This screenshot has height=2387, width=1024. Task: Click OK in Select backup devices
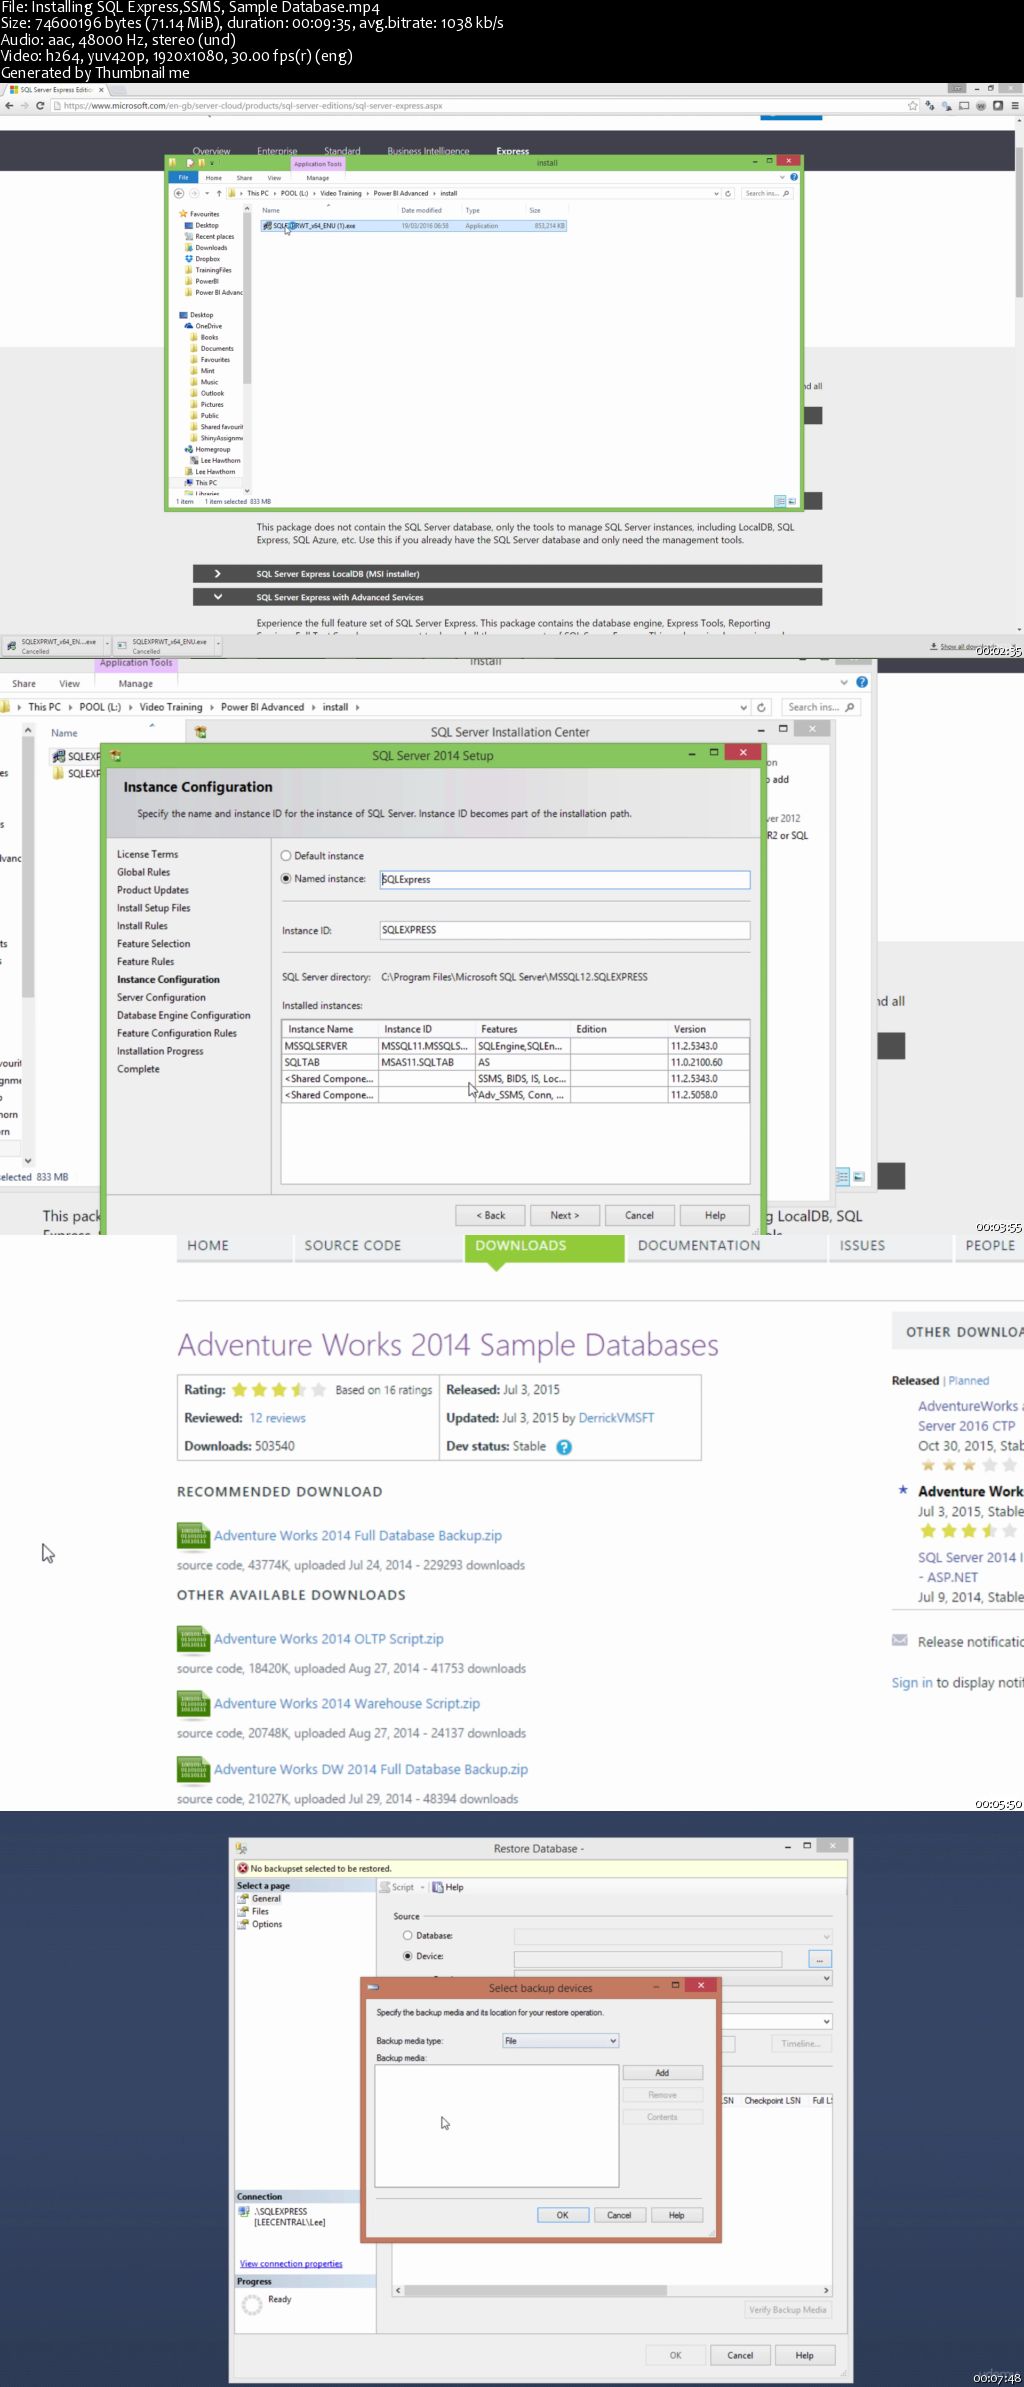click(562, 2215)
